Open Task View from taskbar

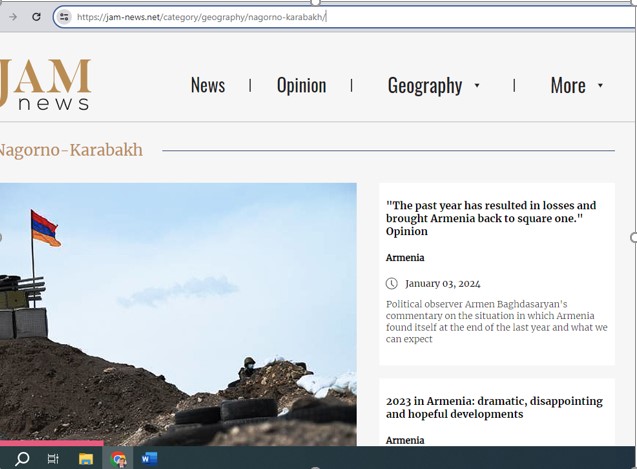coord(53,459)
